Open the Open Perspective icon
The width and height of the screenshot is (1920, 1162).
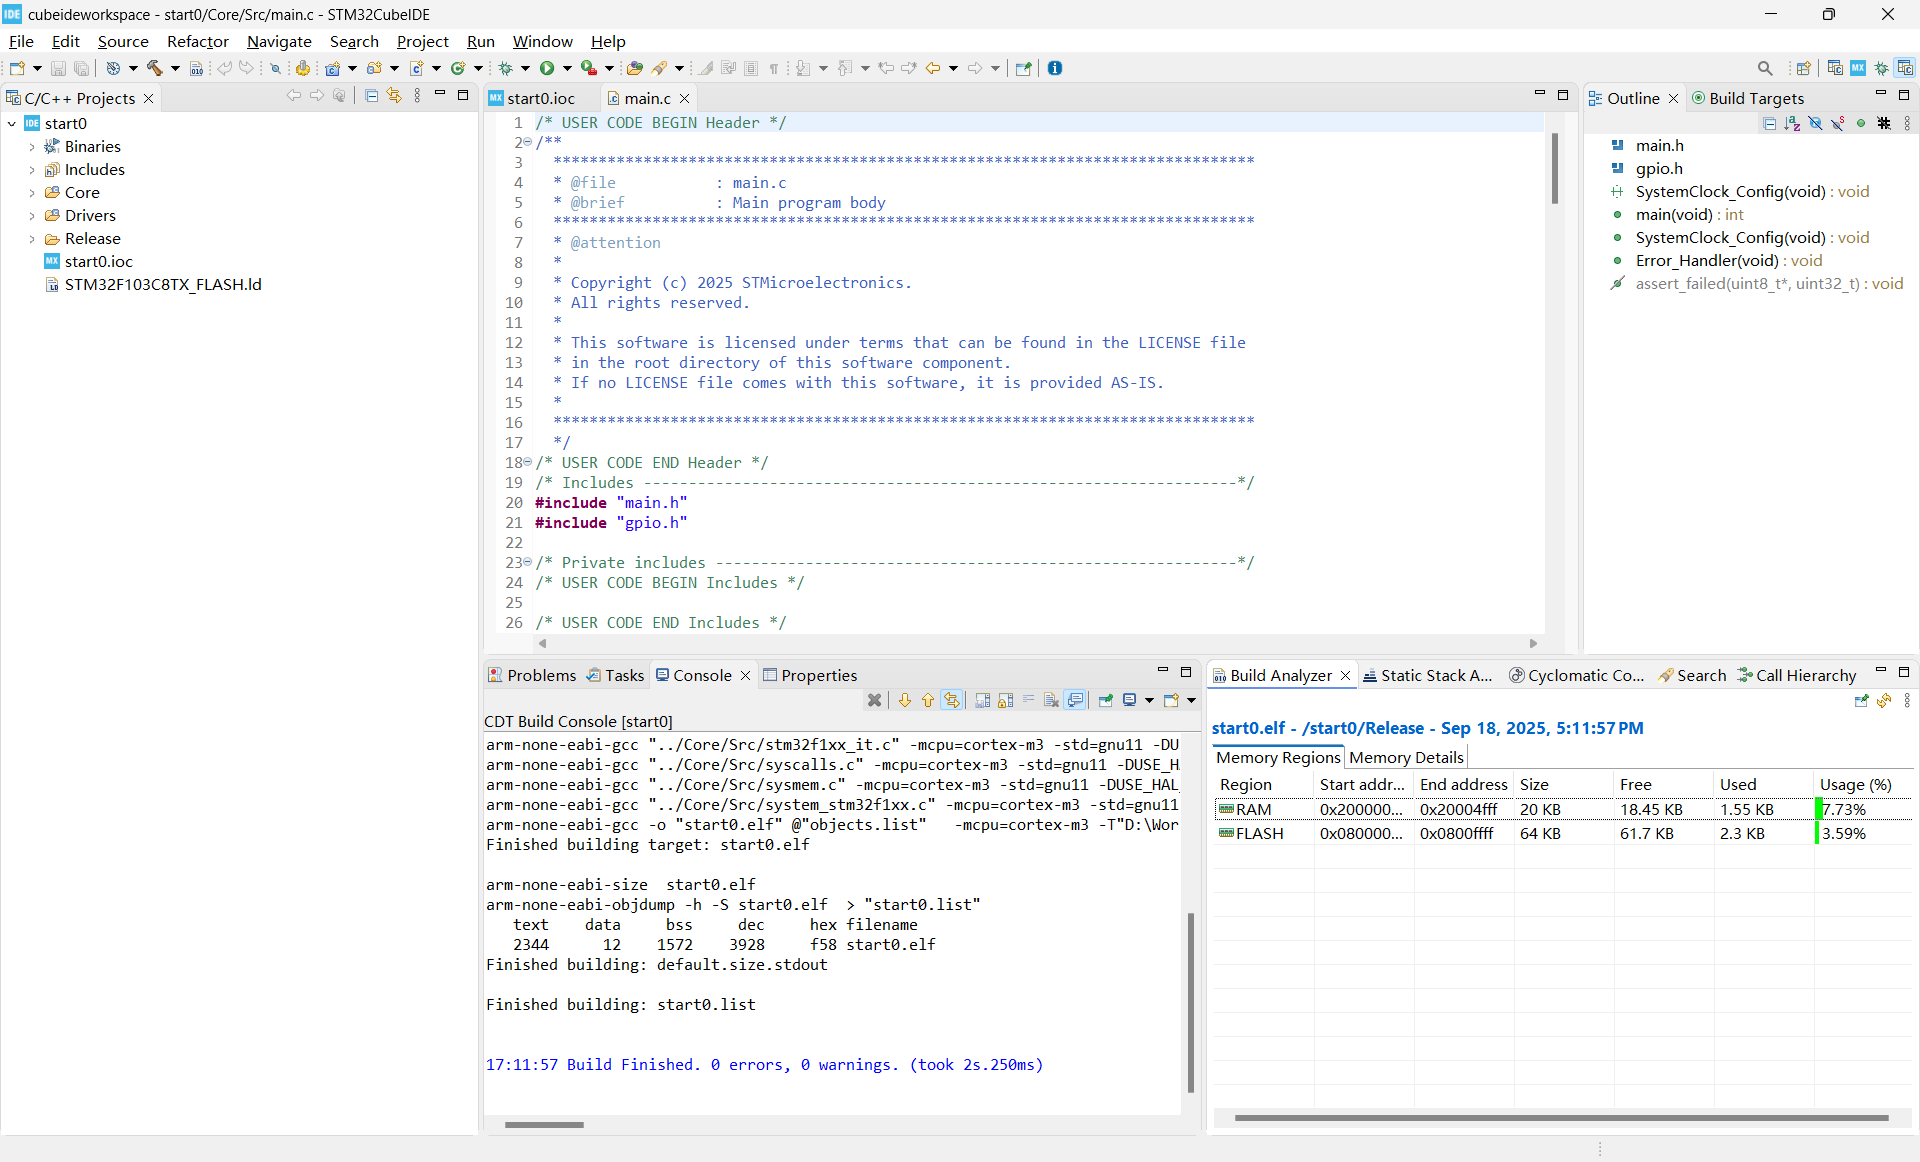[1804, 68]
